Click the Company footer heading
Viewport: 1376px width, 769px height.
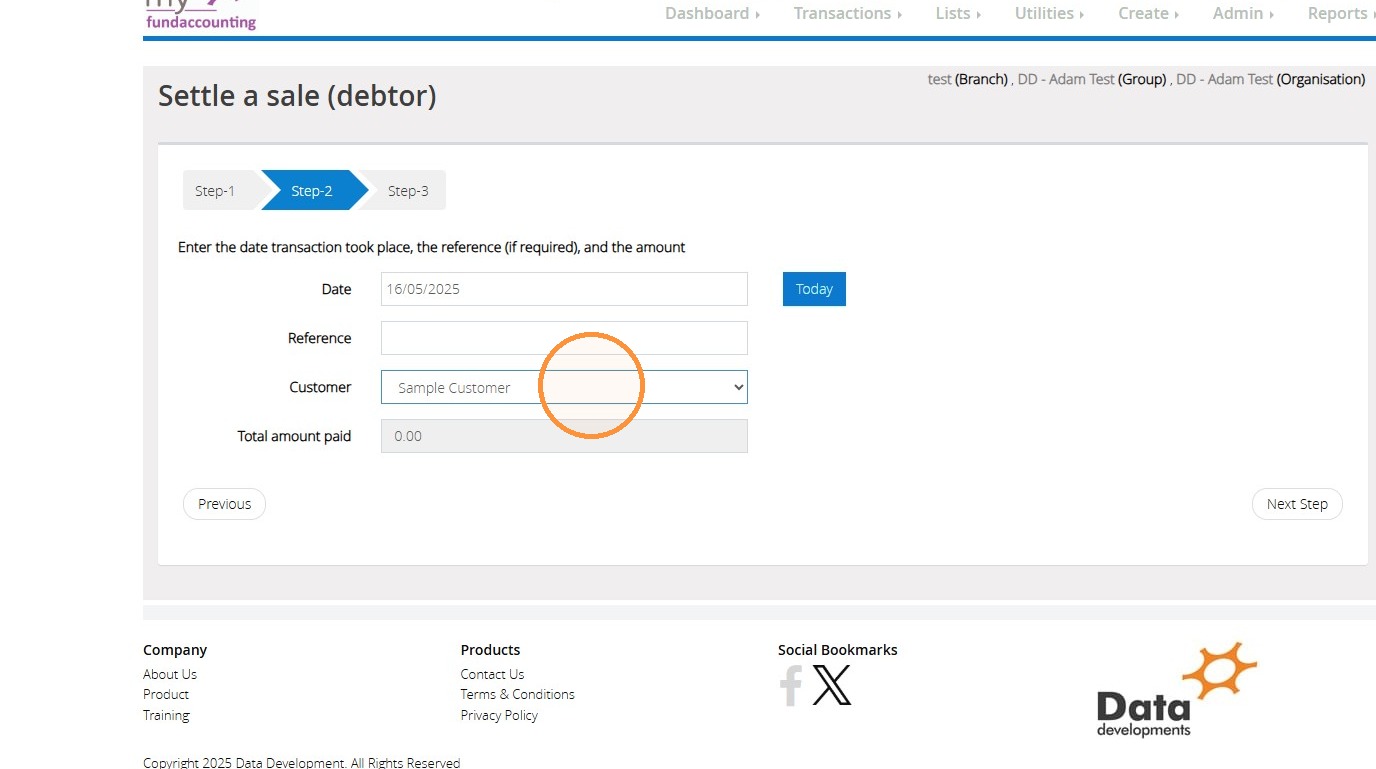pyautogui.click(x=175, y=650)
